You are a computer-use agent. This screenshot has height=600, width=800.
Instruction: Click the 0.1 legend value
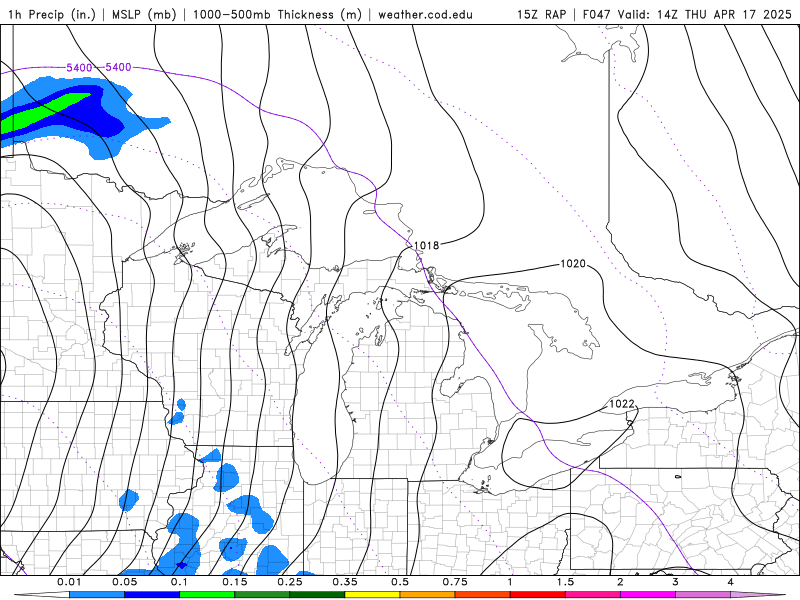[x=179, y=582]
